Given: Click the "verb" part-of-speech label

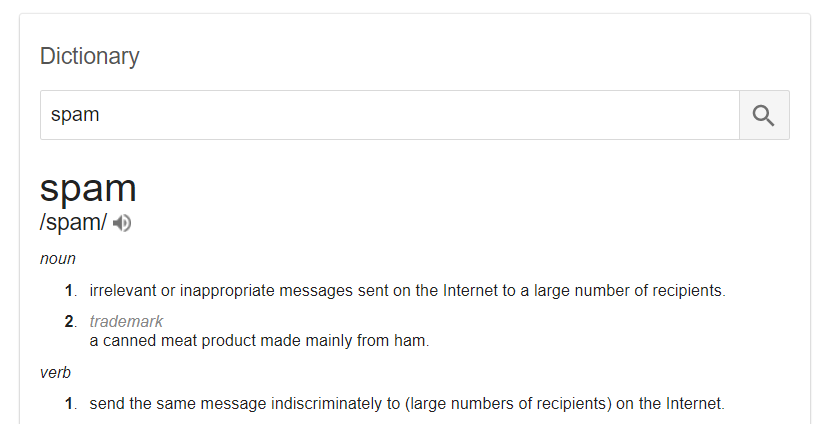Looking at the screenshot, I should coord(55,373).
